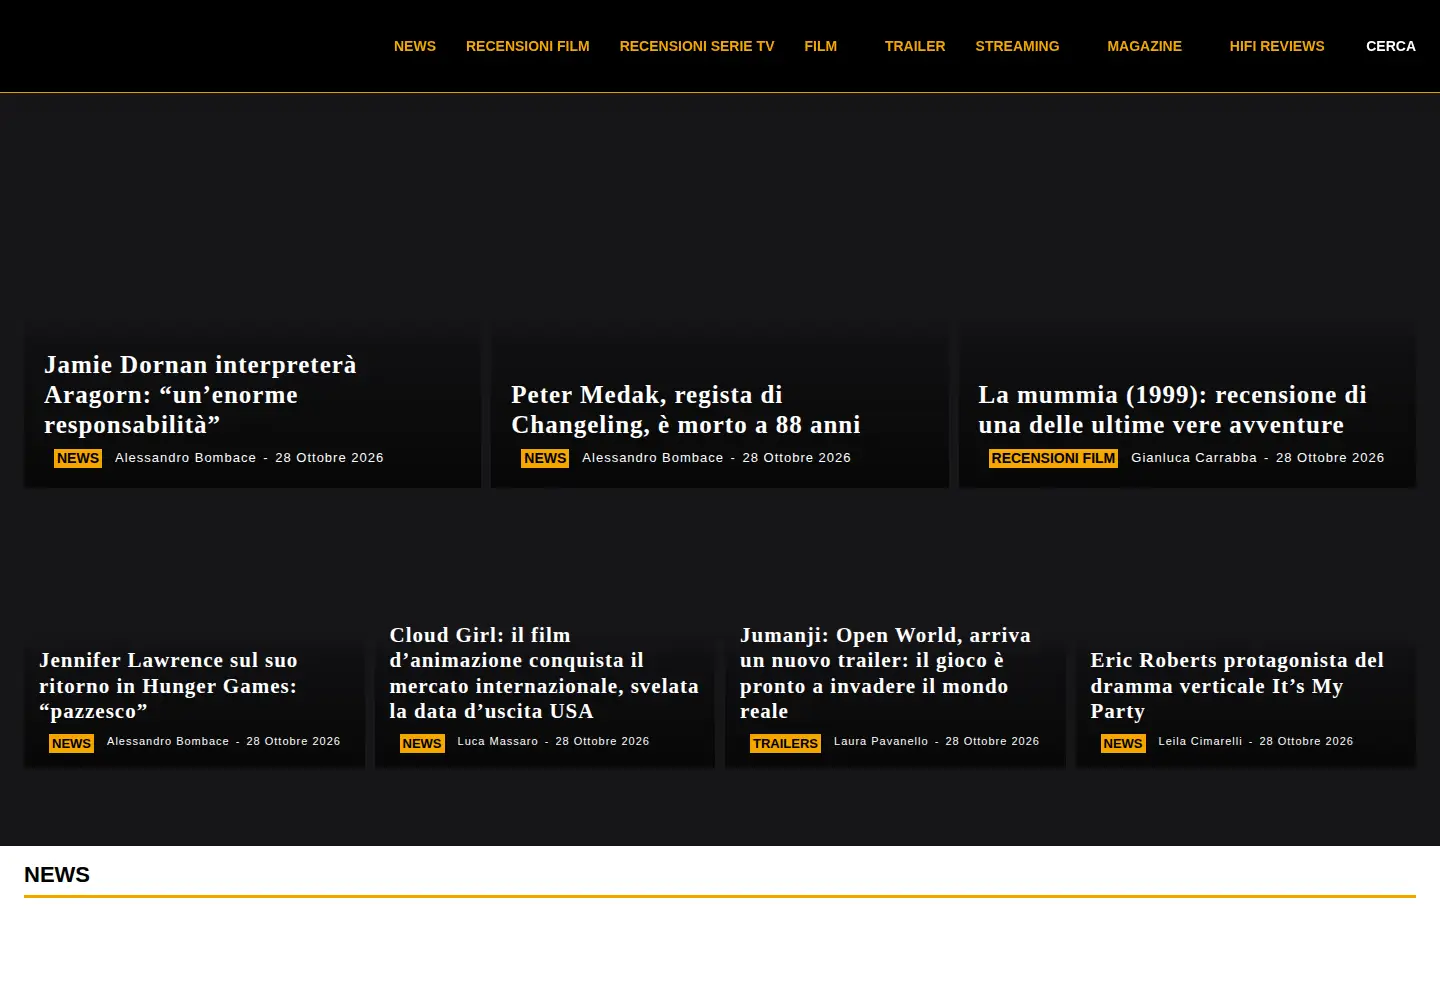Open author Alessandro Bombace on Peter Medak article
Screen dimensions: 1440x1000
[653, 458]
